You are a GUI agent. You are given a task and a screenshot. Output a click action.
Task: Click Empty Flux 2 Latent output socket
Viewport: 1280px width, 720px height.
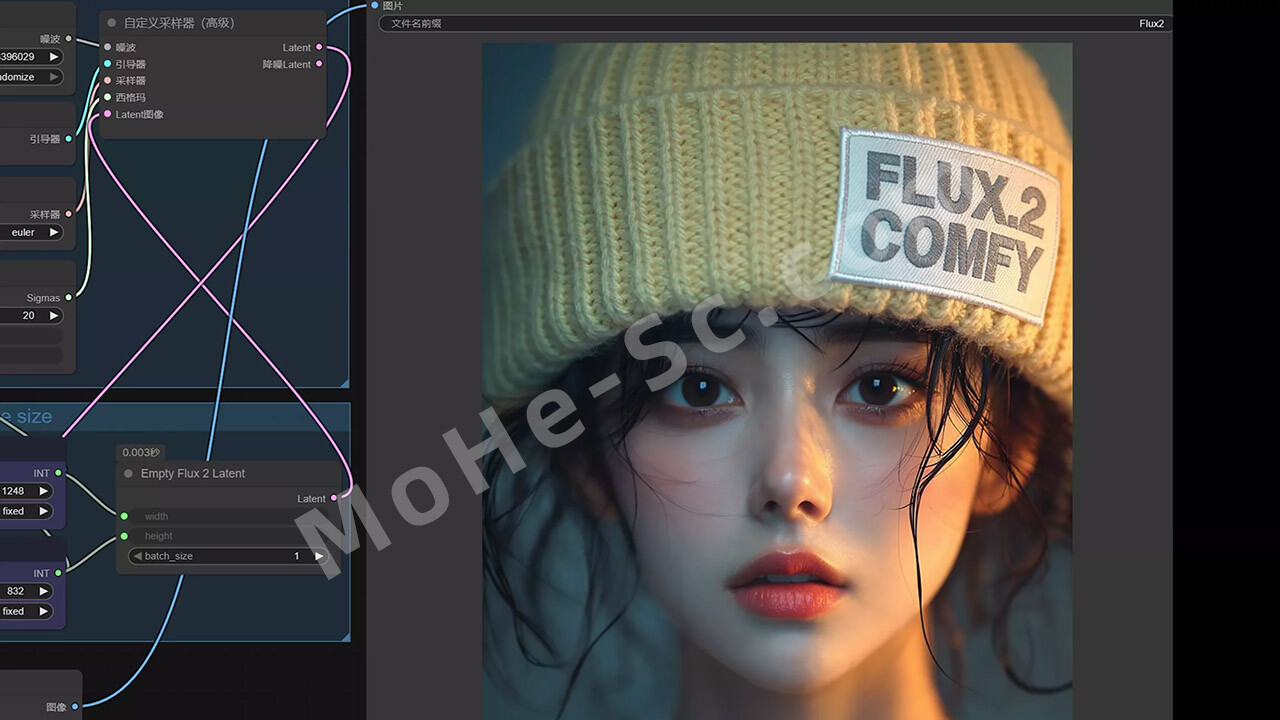333,498
